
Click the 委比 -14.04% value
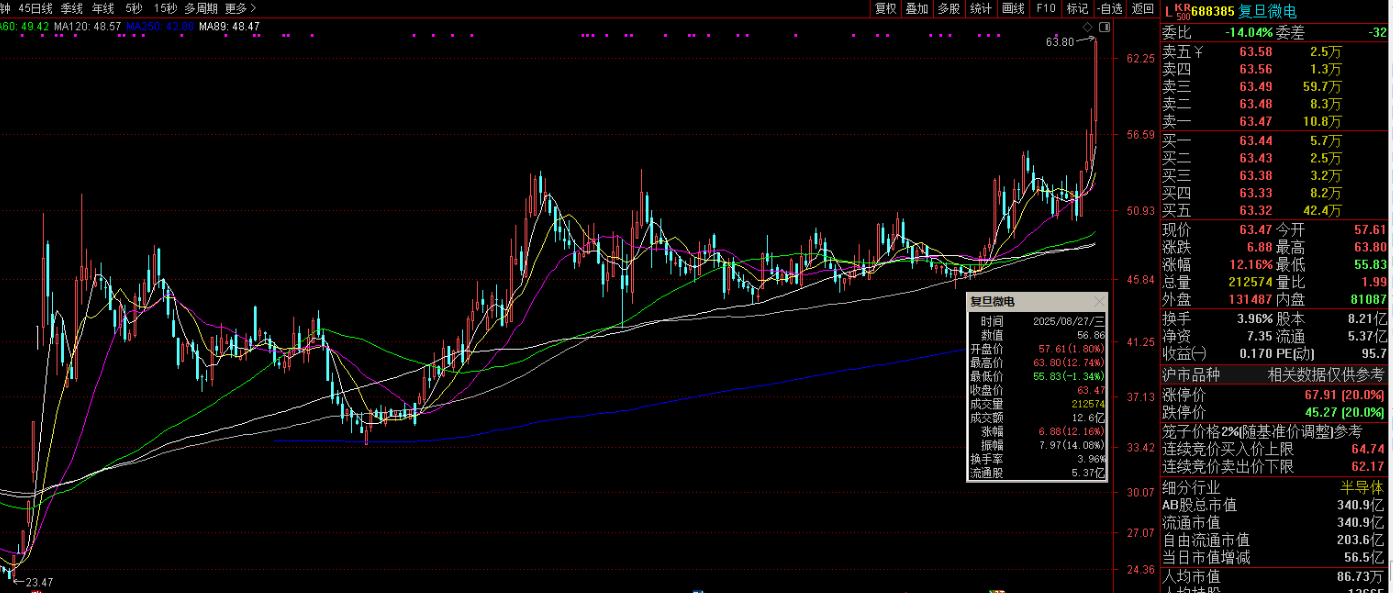coord(1248,32)
